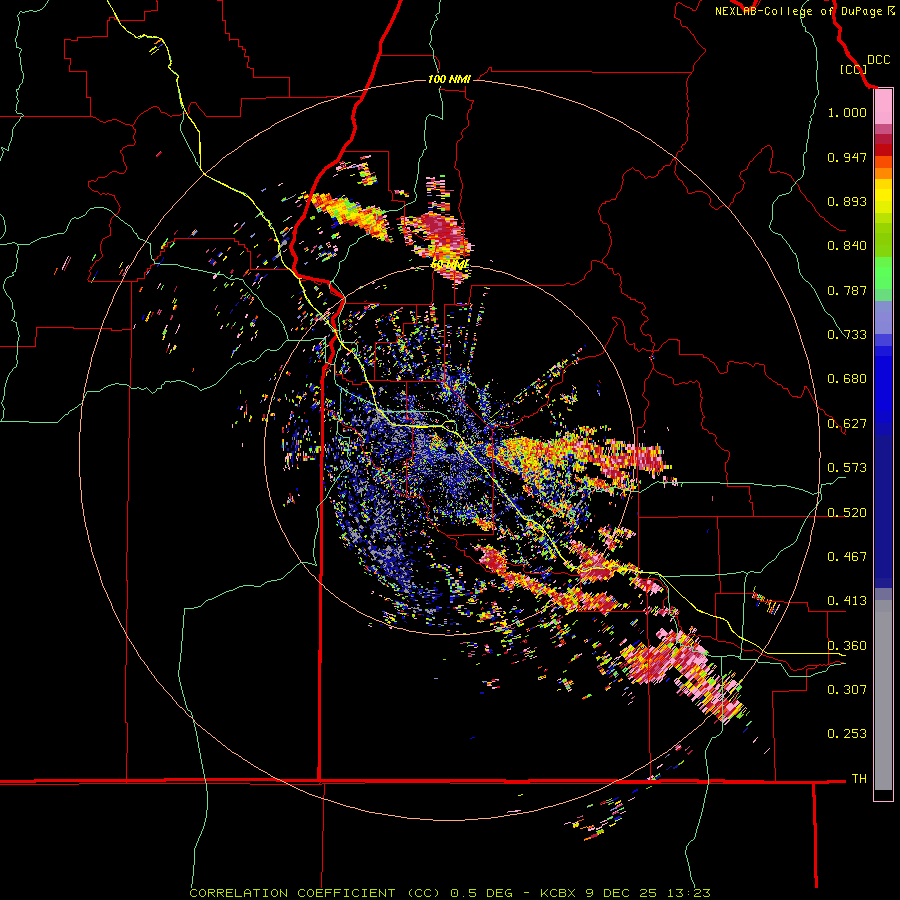Click the 0.307 scale value
Screen dimensions: 900x900
(x=847, y=690)
